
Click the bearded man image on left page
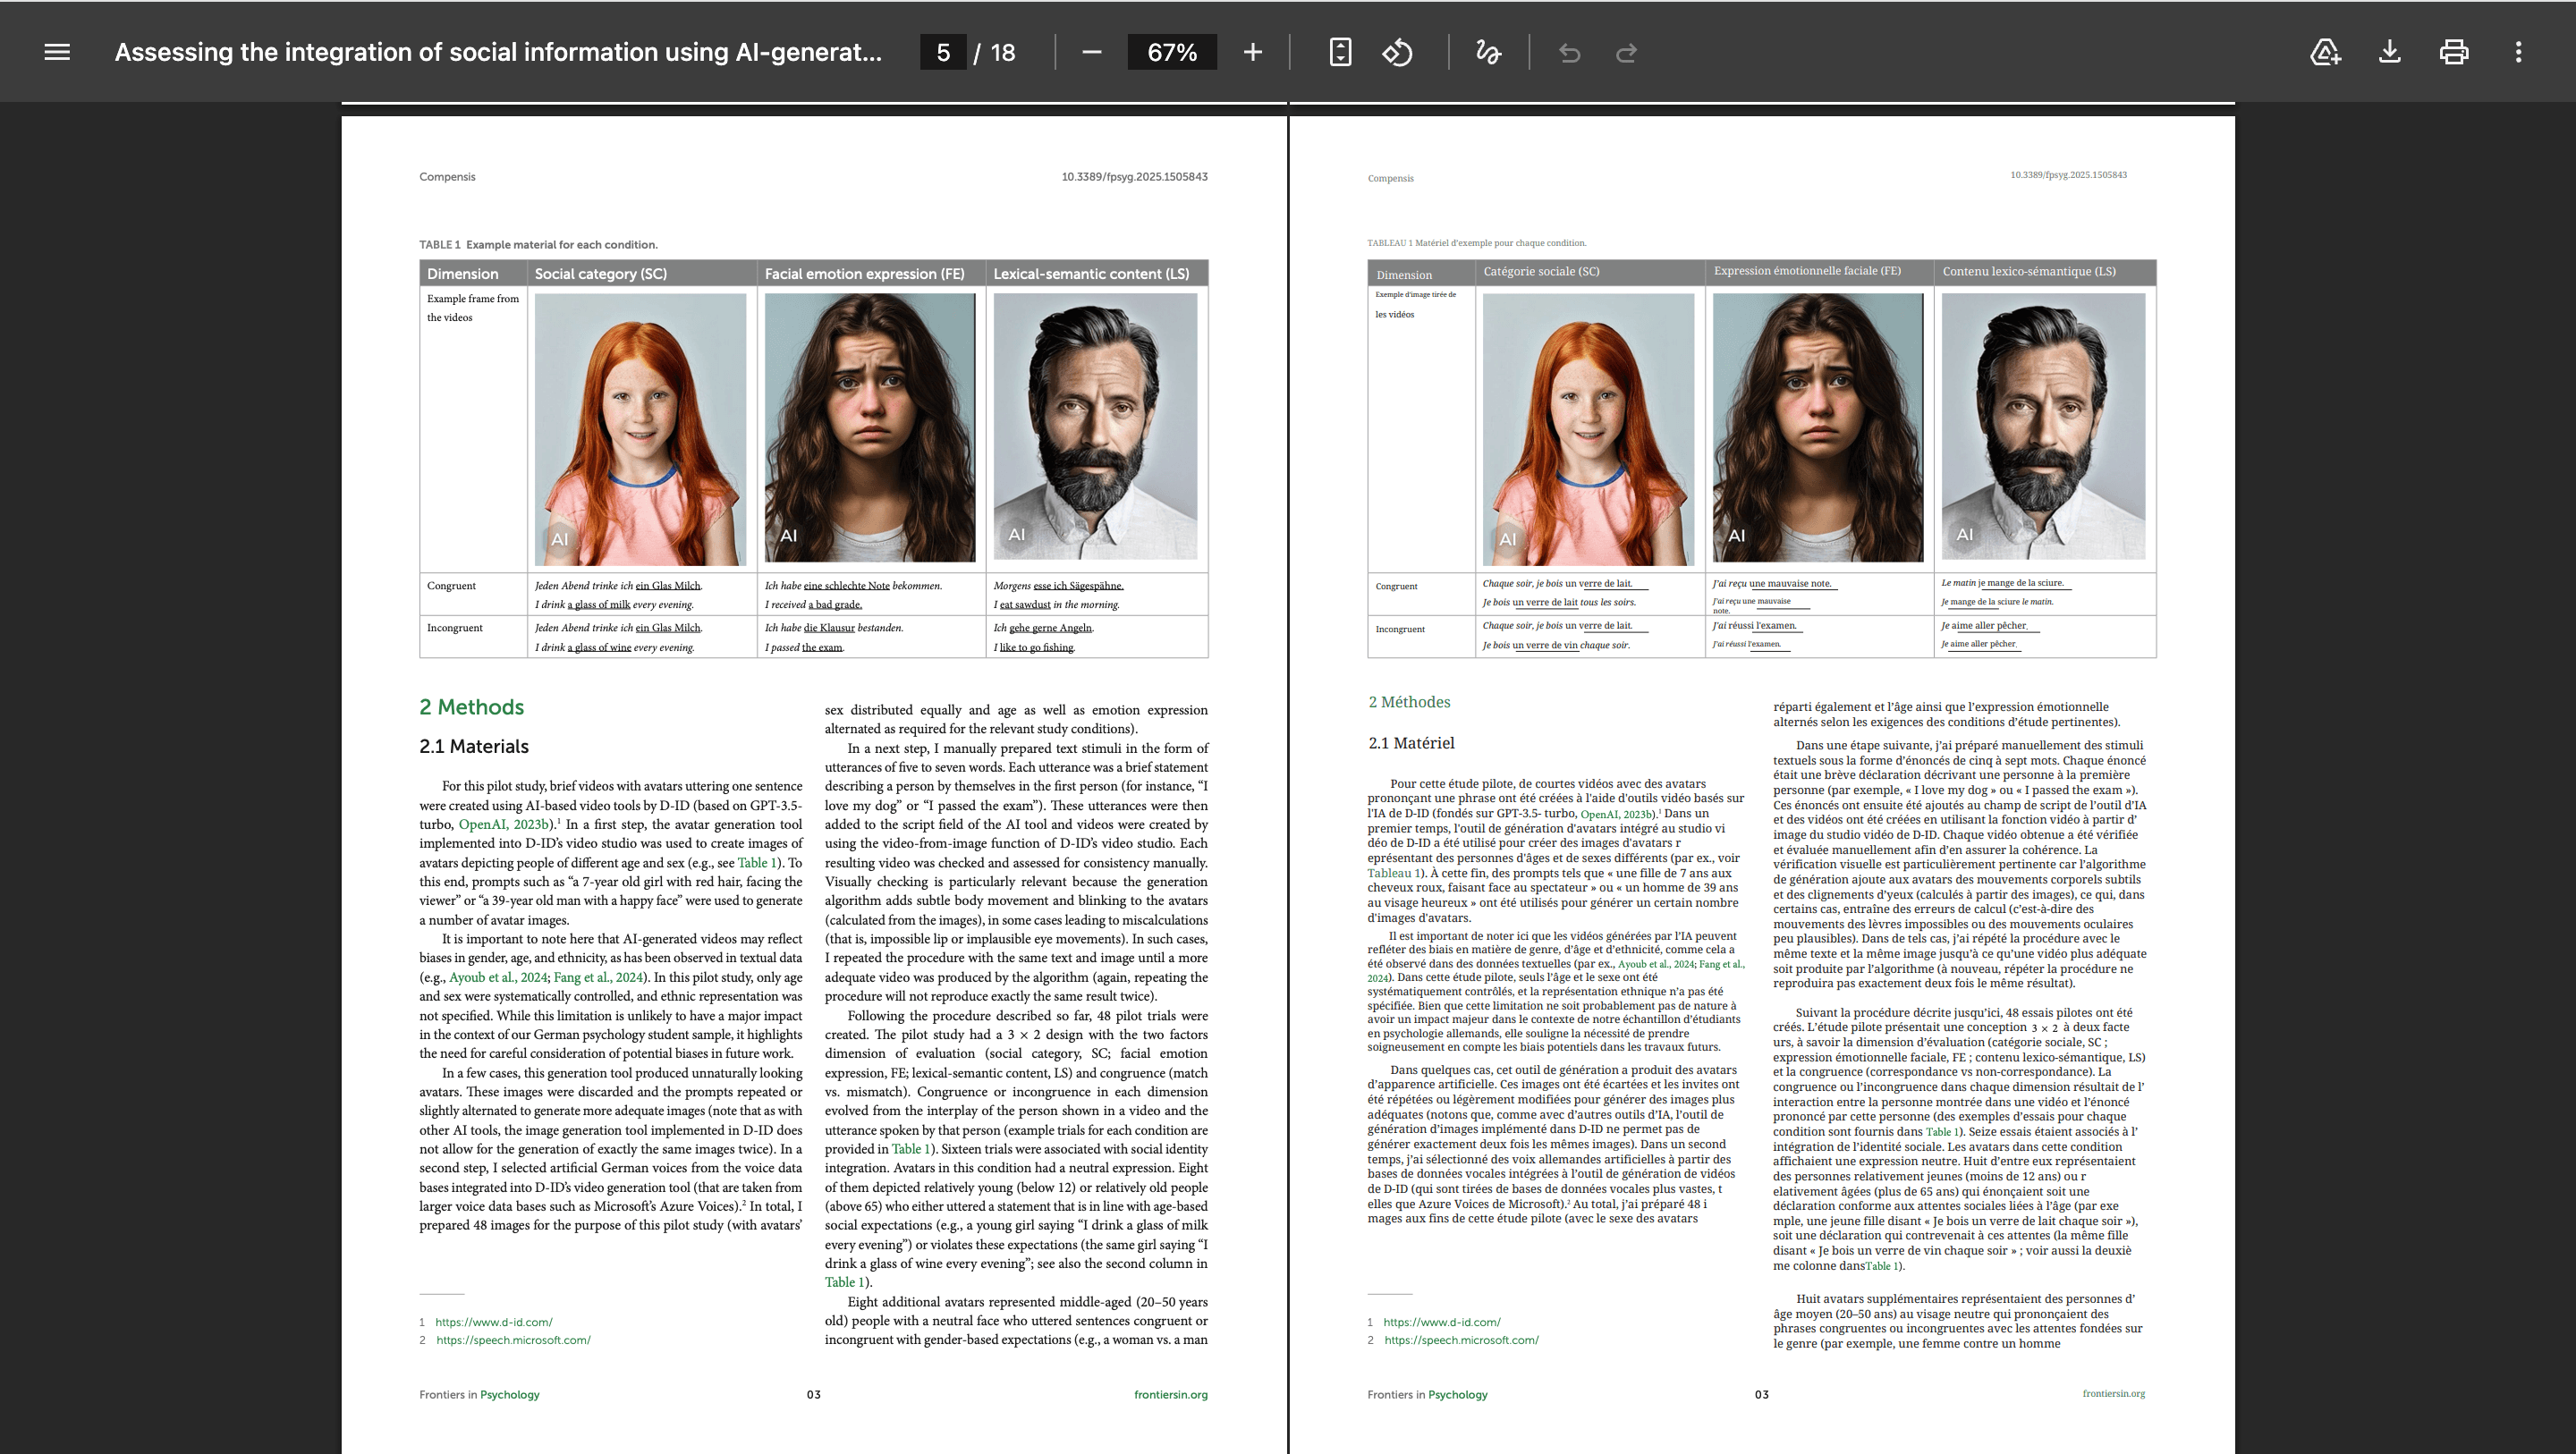1095,426
